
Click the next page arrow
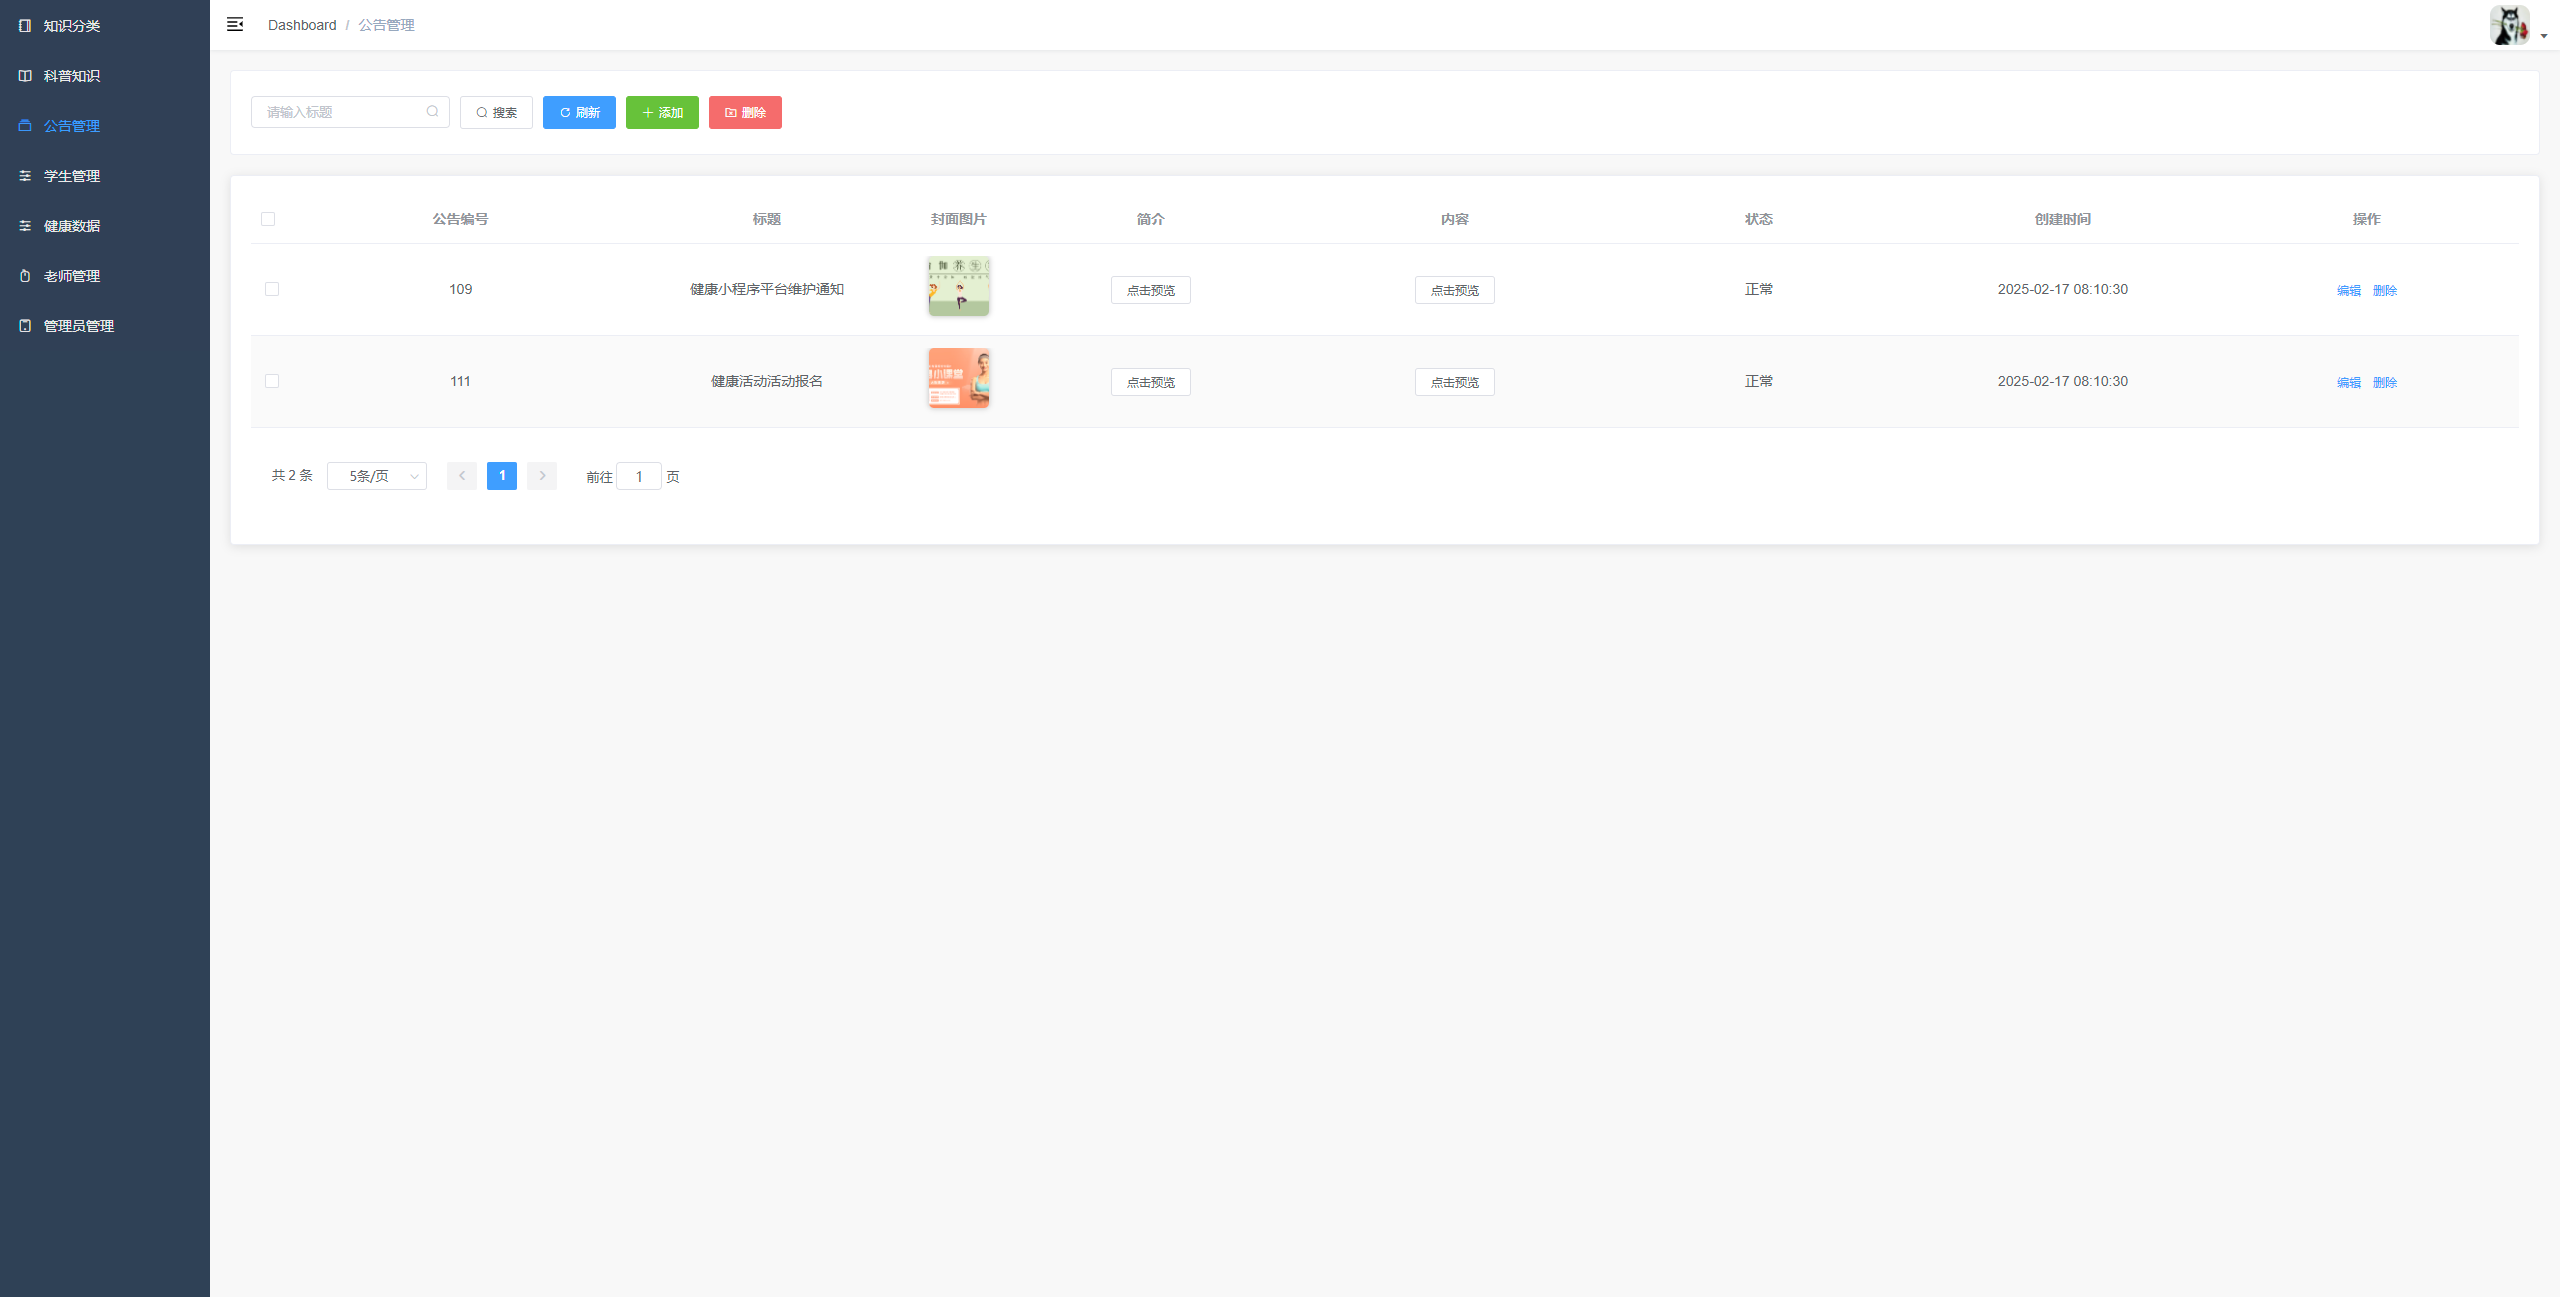coord(542,476)
